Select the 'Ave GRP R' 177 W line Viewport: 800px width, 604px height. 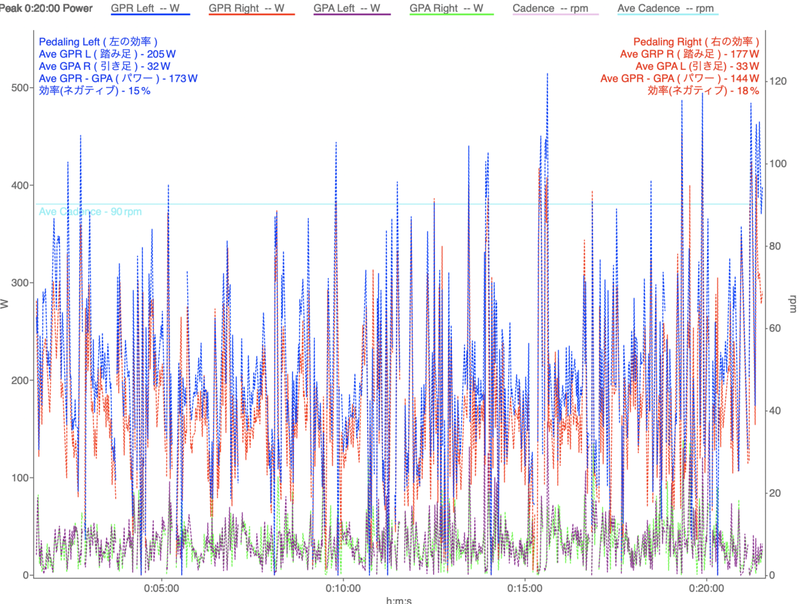[690, 54]
